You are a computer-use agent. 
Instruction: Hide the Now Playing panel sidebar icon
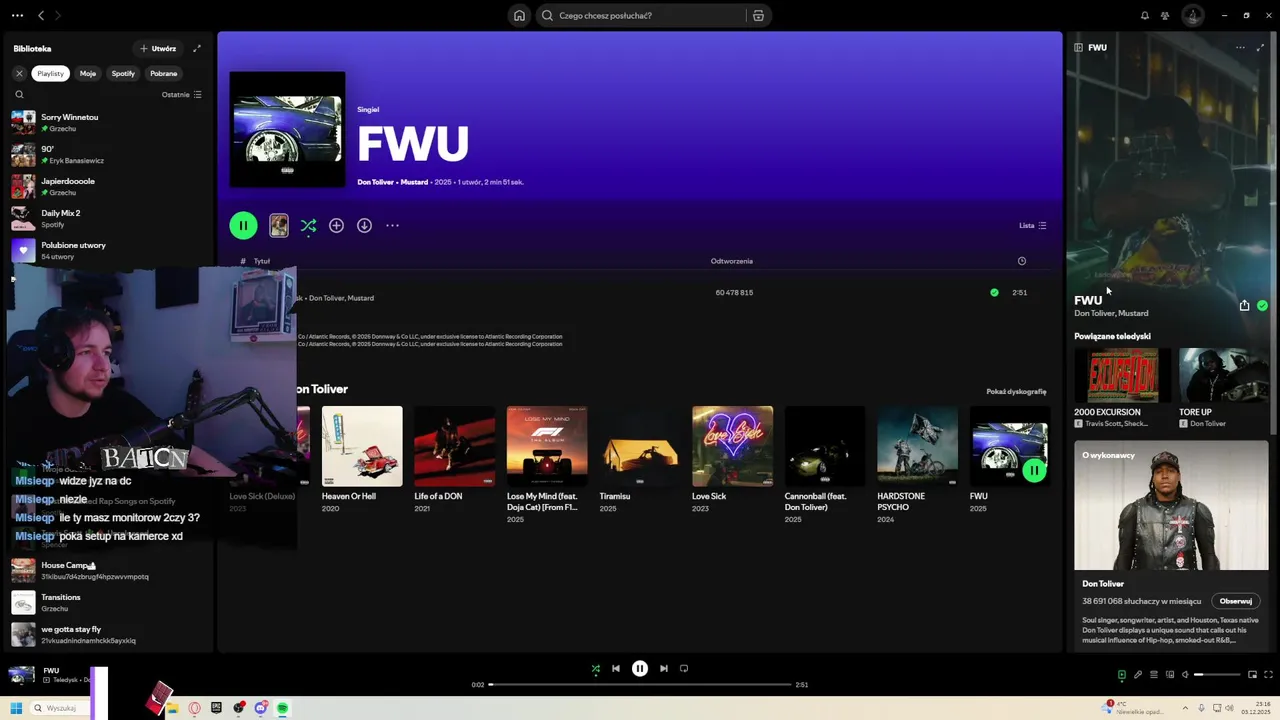point(1078,47)
